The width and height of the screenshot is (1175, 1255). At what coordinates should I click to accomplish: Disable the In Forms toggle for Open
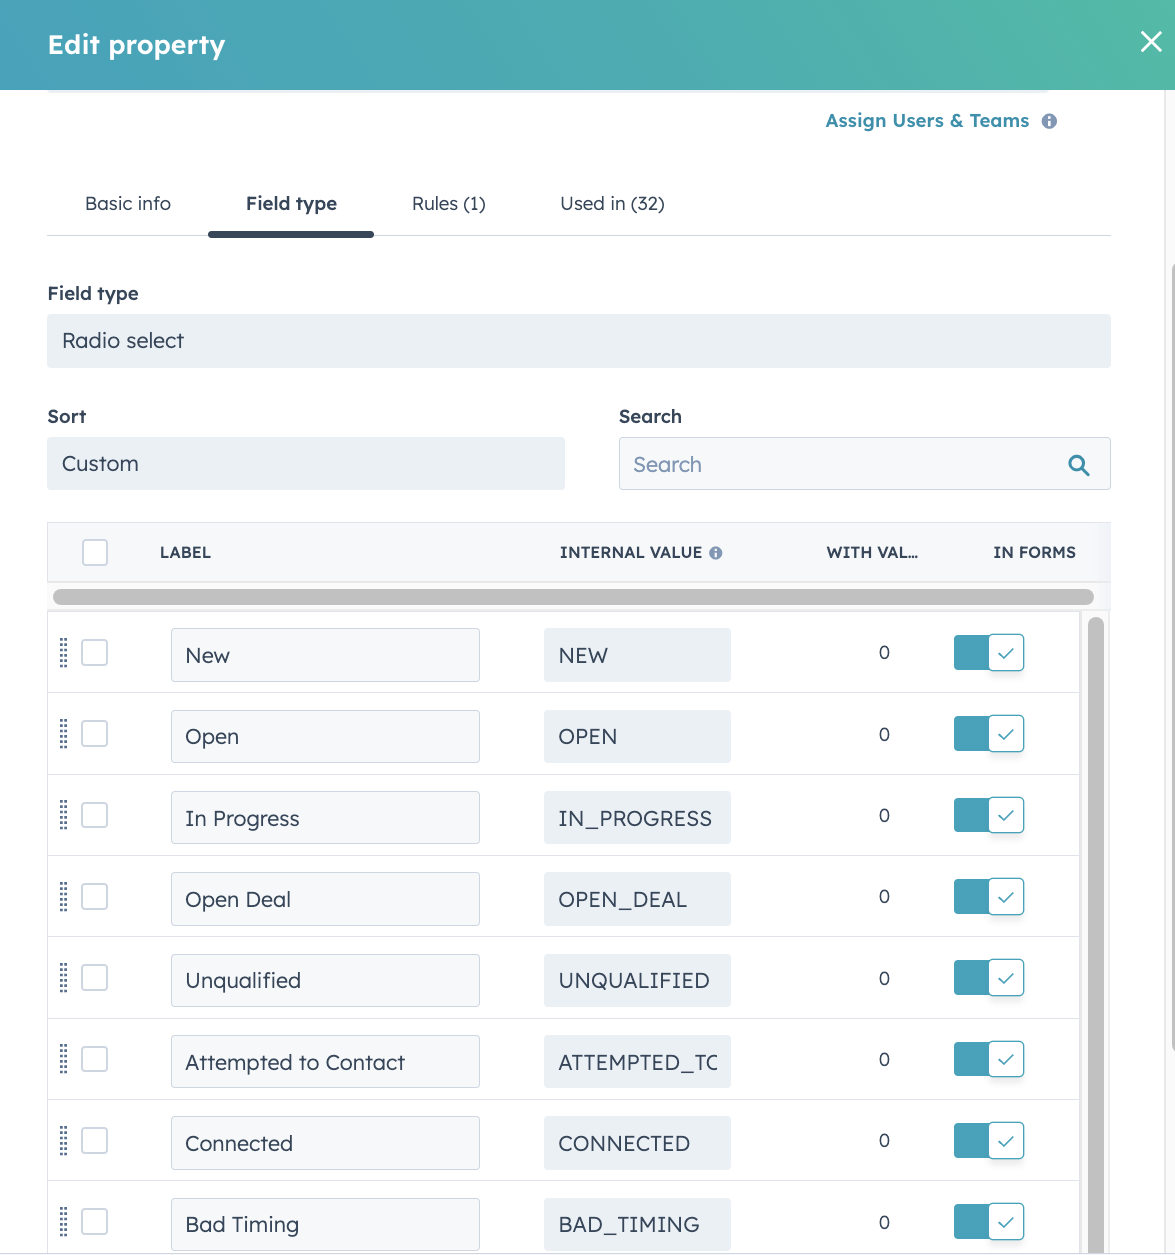point(988,734)
